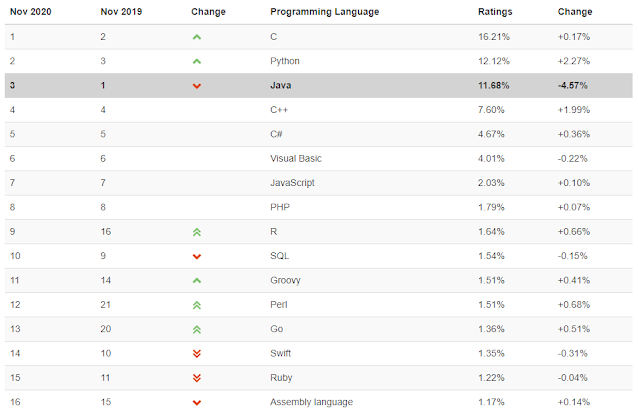This screenshot has height=412, width=638.
Task: Click the green up arrow beside Python
Action: [197, 61]
